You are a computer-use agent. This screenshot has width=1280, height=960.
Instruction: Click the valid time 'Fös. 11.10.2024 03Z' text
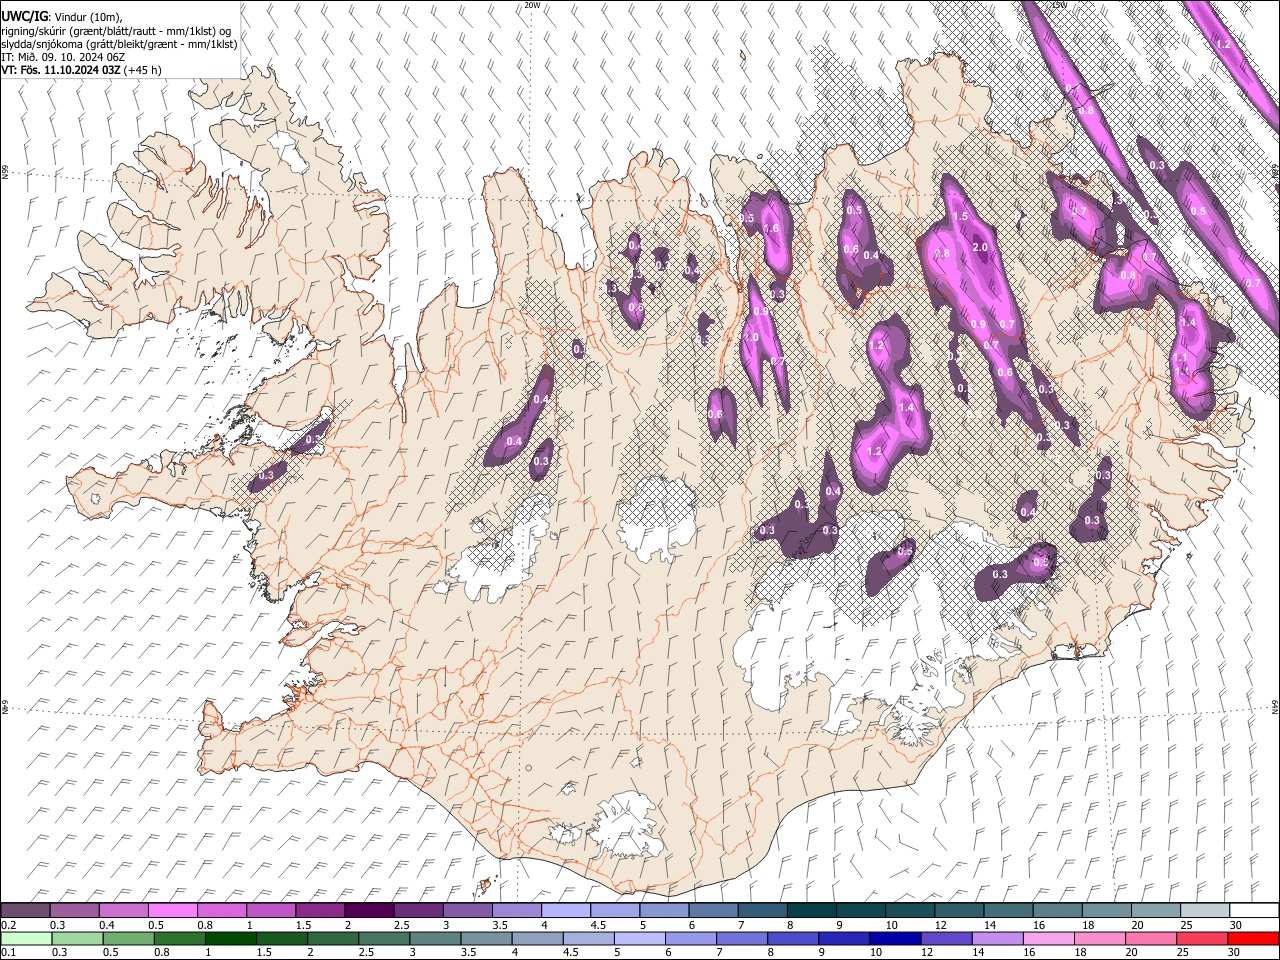(x=70, y=70)
